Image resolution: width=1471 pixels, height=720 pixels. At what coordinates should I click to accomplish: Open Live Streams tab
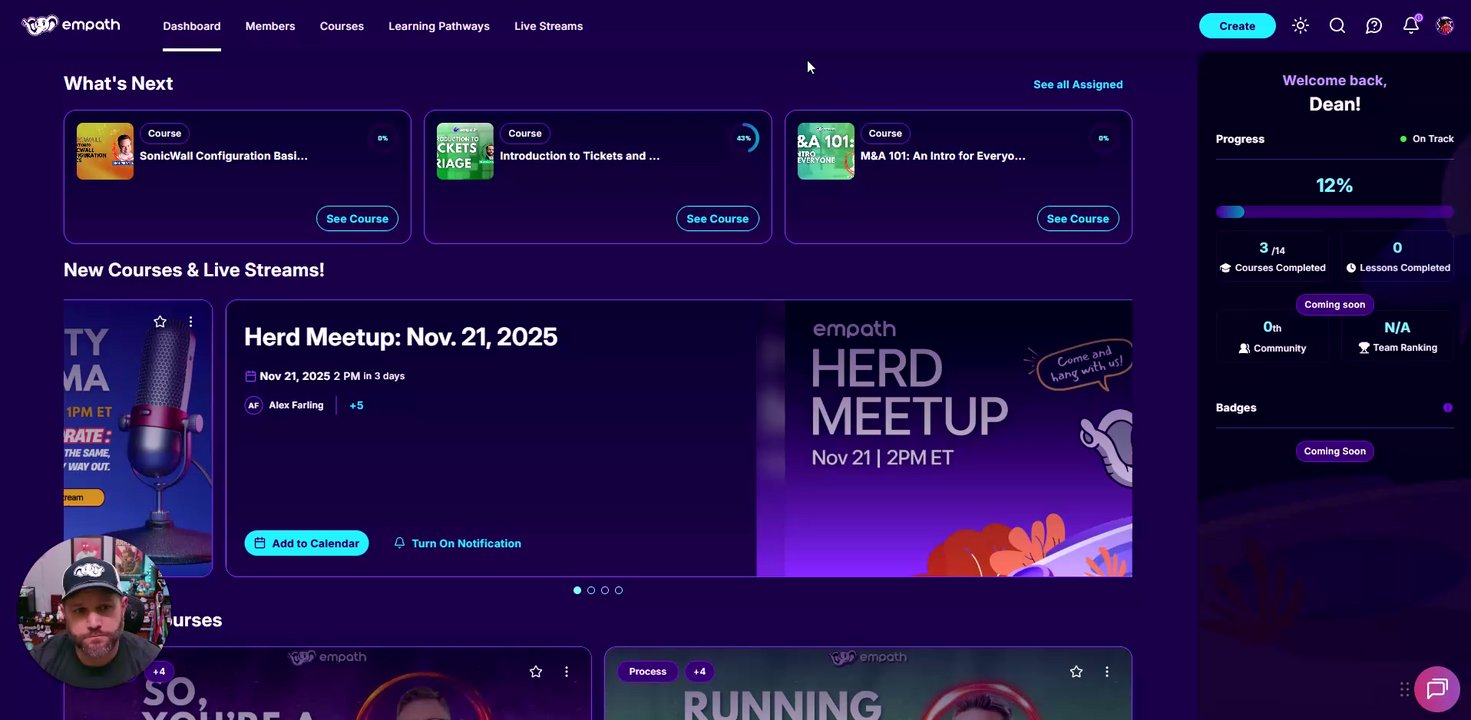click(x=548, y=26)
